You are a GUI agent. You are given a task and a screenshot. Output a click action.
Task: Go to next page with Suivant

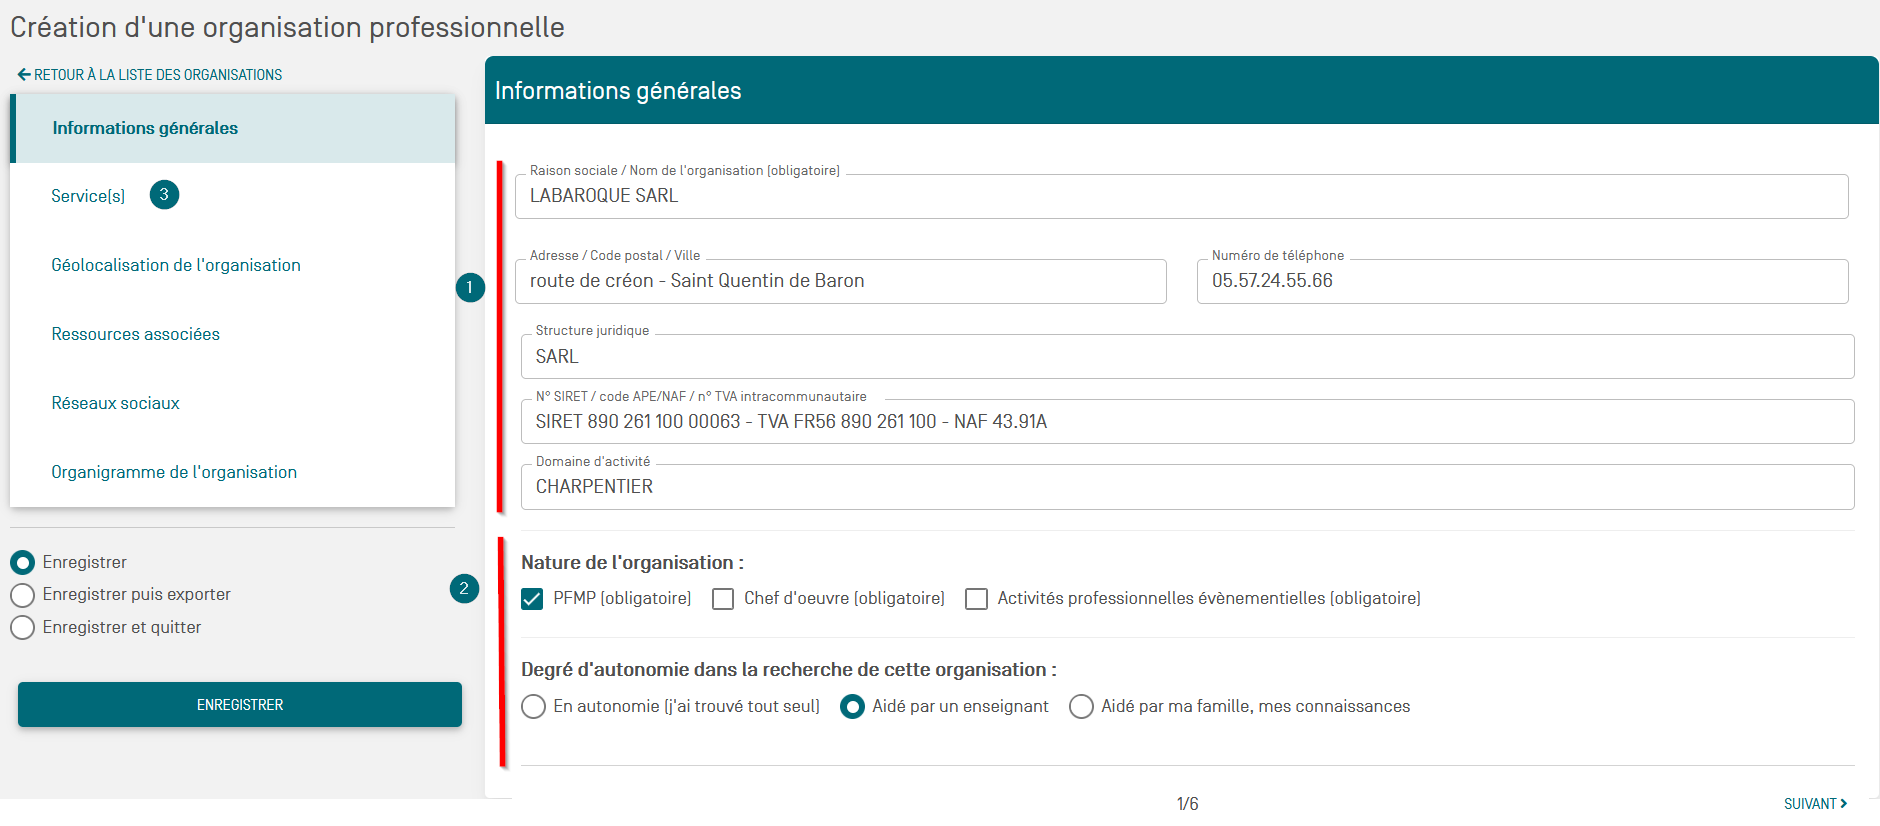pyautogui.click(x=1814, y=804)
